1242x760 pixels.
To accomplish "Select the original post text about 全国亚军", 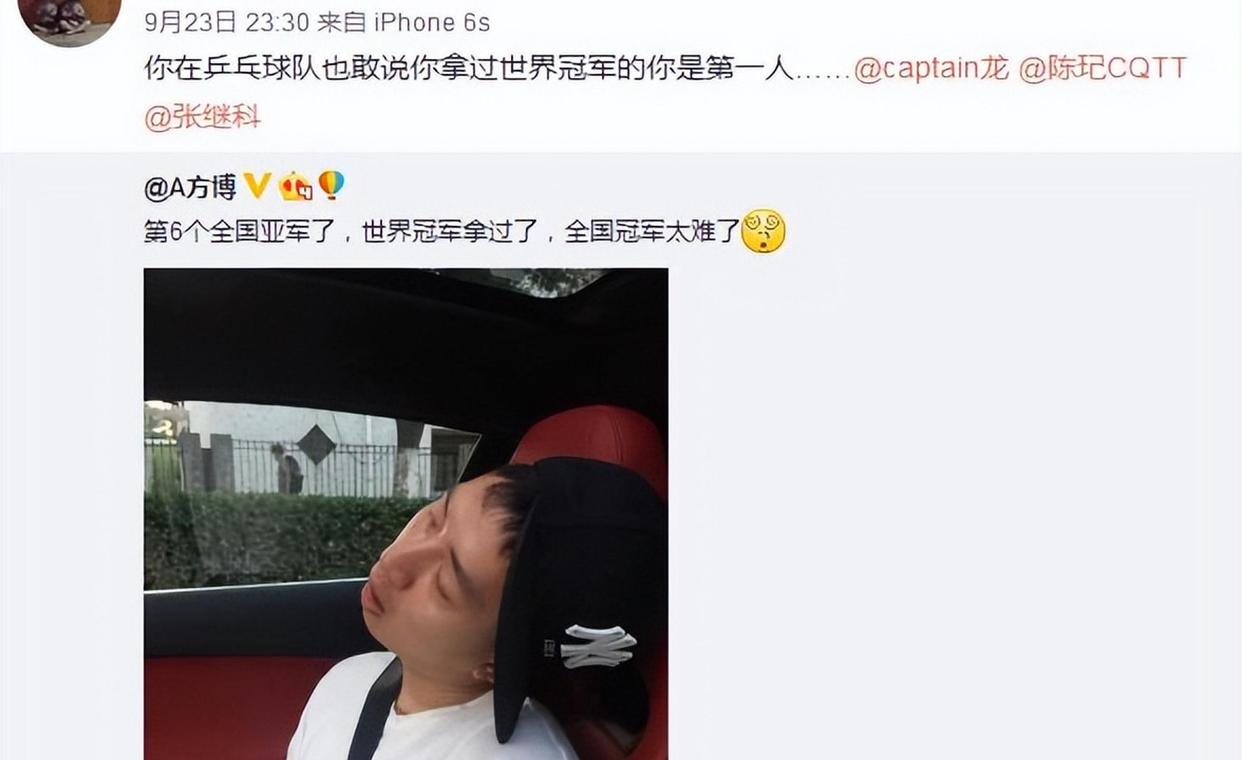I will pos(441,233).
